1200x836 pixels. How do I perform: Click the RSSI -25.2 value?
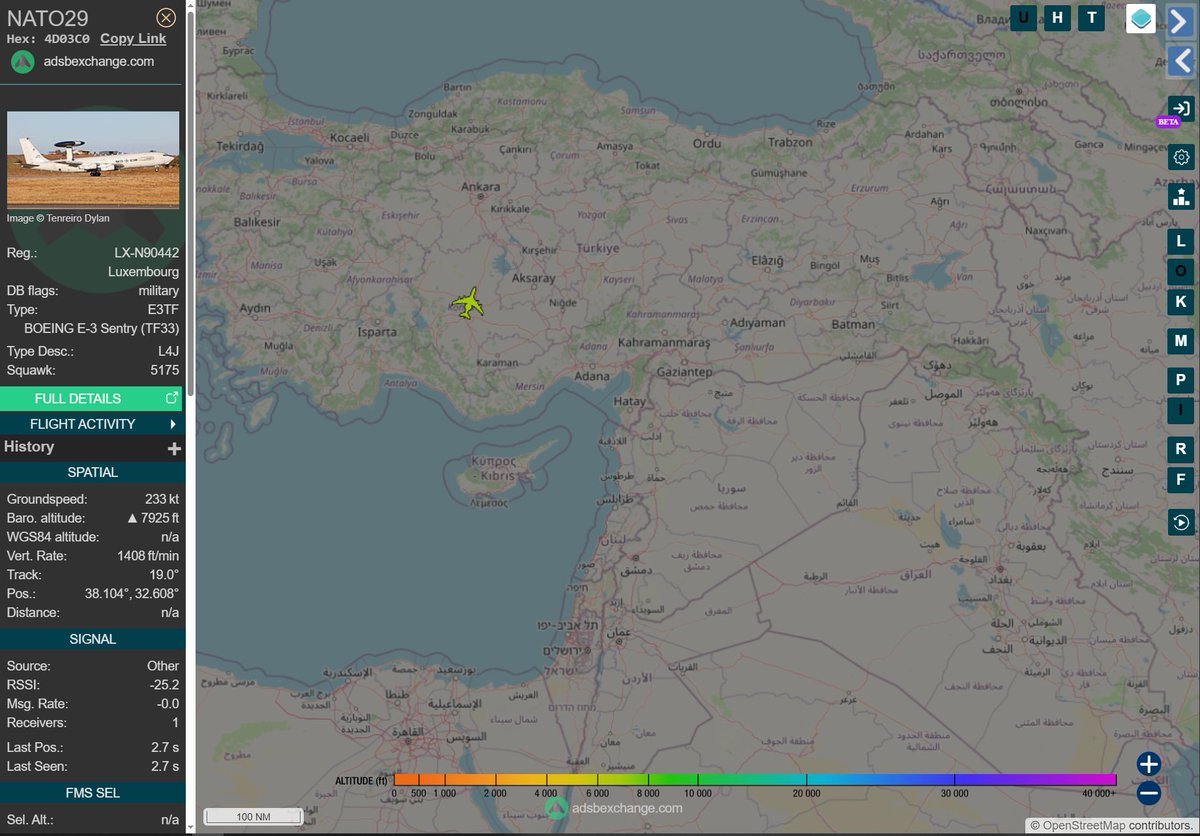pos(162,685)
